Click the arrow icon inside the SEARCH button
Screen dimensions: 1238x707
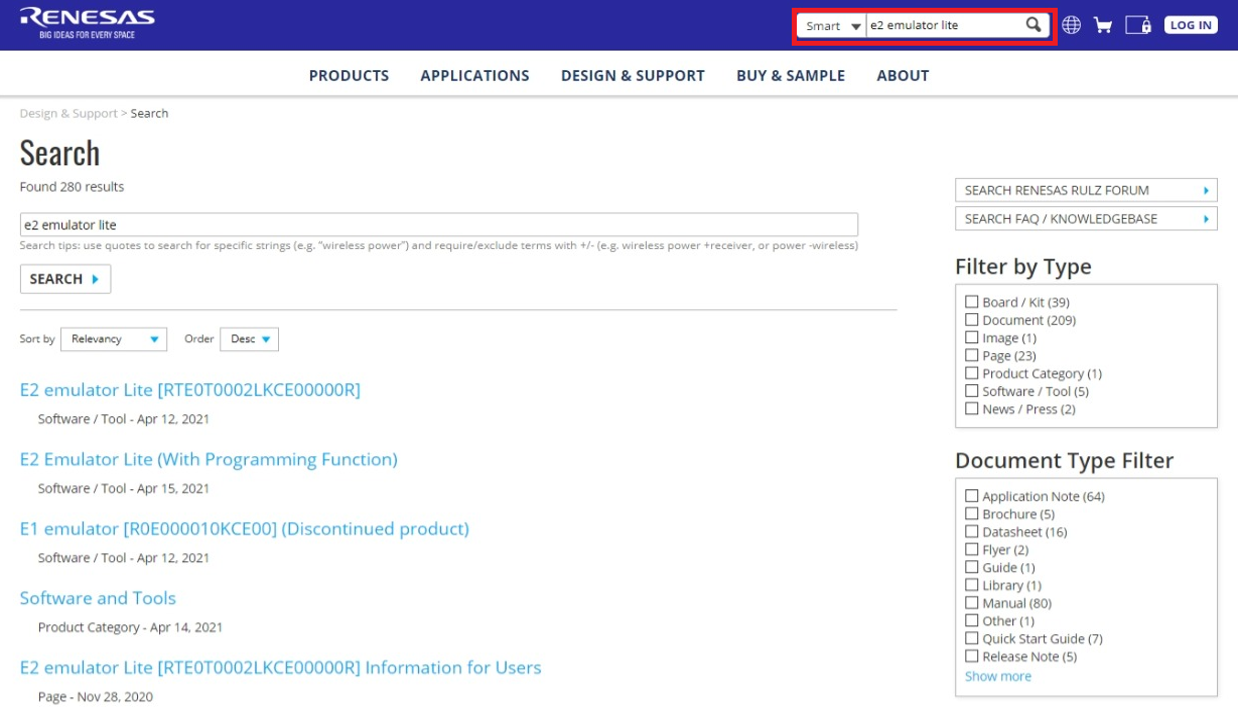pos(94,279)
